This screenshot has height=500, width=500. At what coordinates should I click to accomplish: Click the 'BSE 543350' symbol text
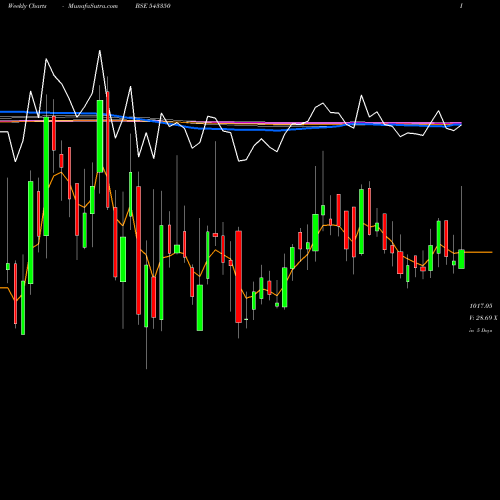coord(153,6)
